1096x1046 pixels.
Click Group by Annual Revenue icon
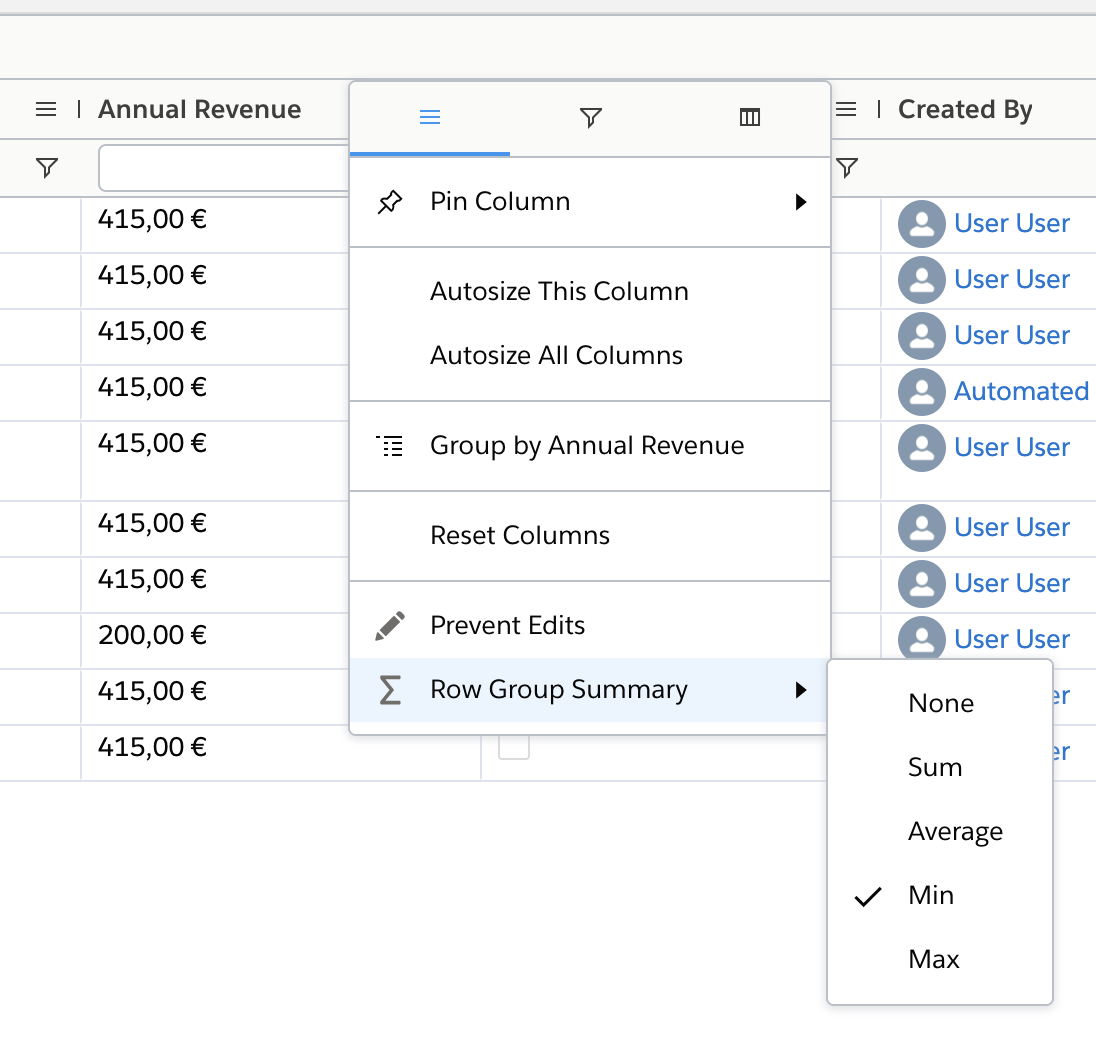tap(390, 446)
